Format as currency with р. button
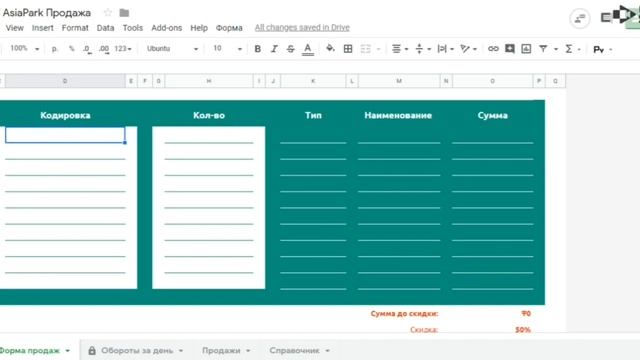640x360 pixels. [x=54, y=49]
